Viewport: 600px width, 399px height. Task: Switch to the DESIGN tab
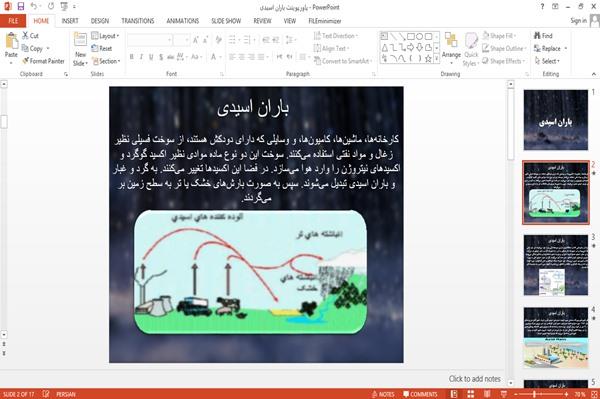point(99,21)
